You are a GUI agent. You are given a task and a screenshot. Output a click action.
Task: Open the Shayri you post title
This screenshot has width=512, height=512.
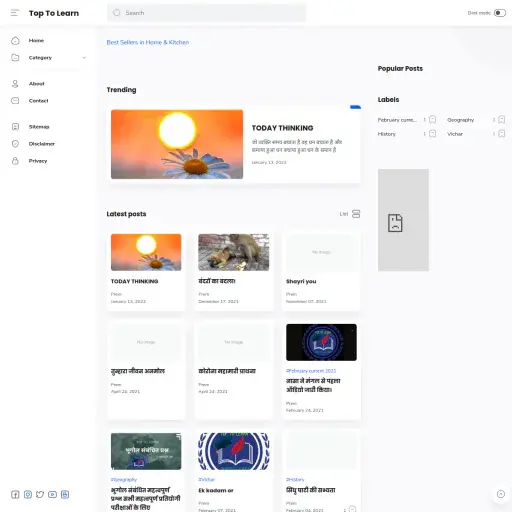(x=301, y=281)
